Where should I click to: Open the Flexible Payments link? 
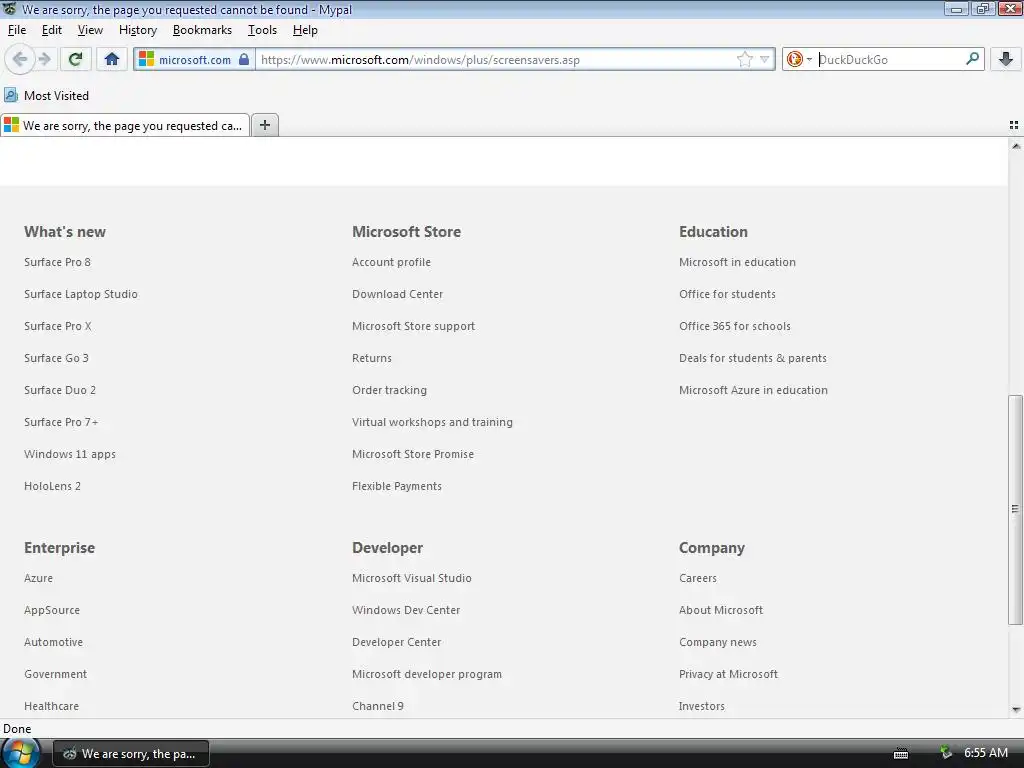[396, 486]
